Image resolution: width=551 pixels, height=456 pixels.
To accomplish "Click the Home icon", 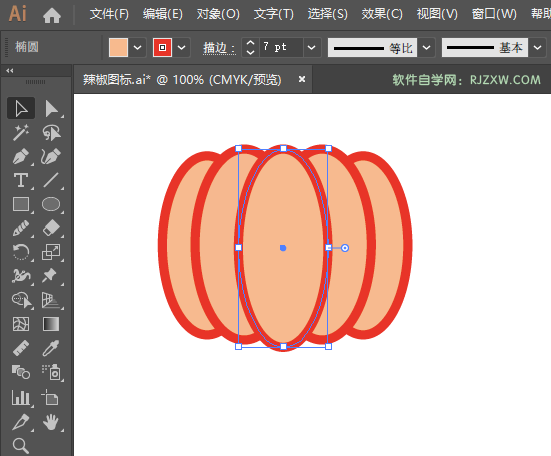I will [52, 15].
